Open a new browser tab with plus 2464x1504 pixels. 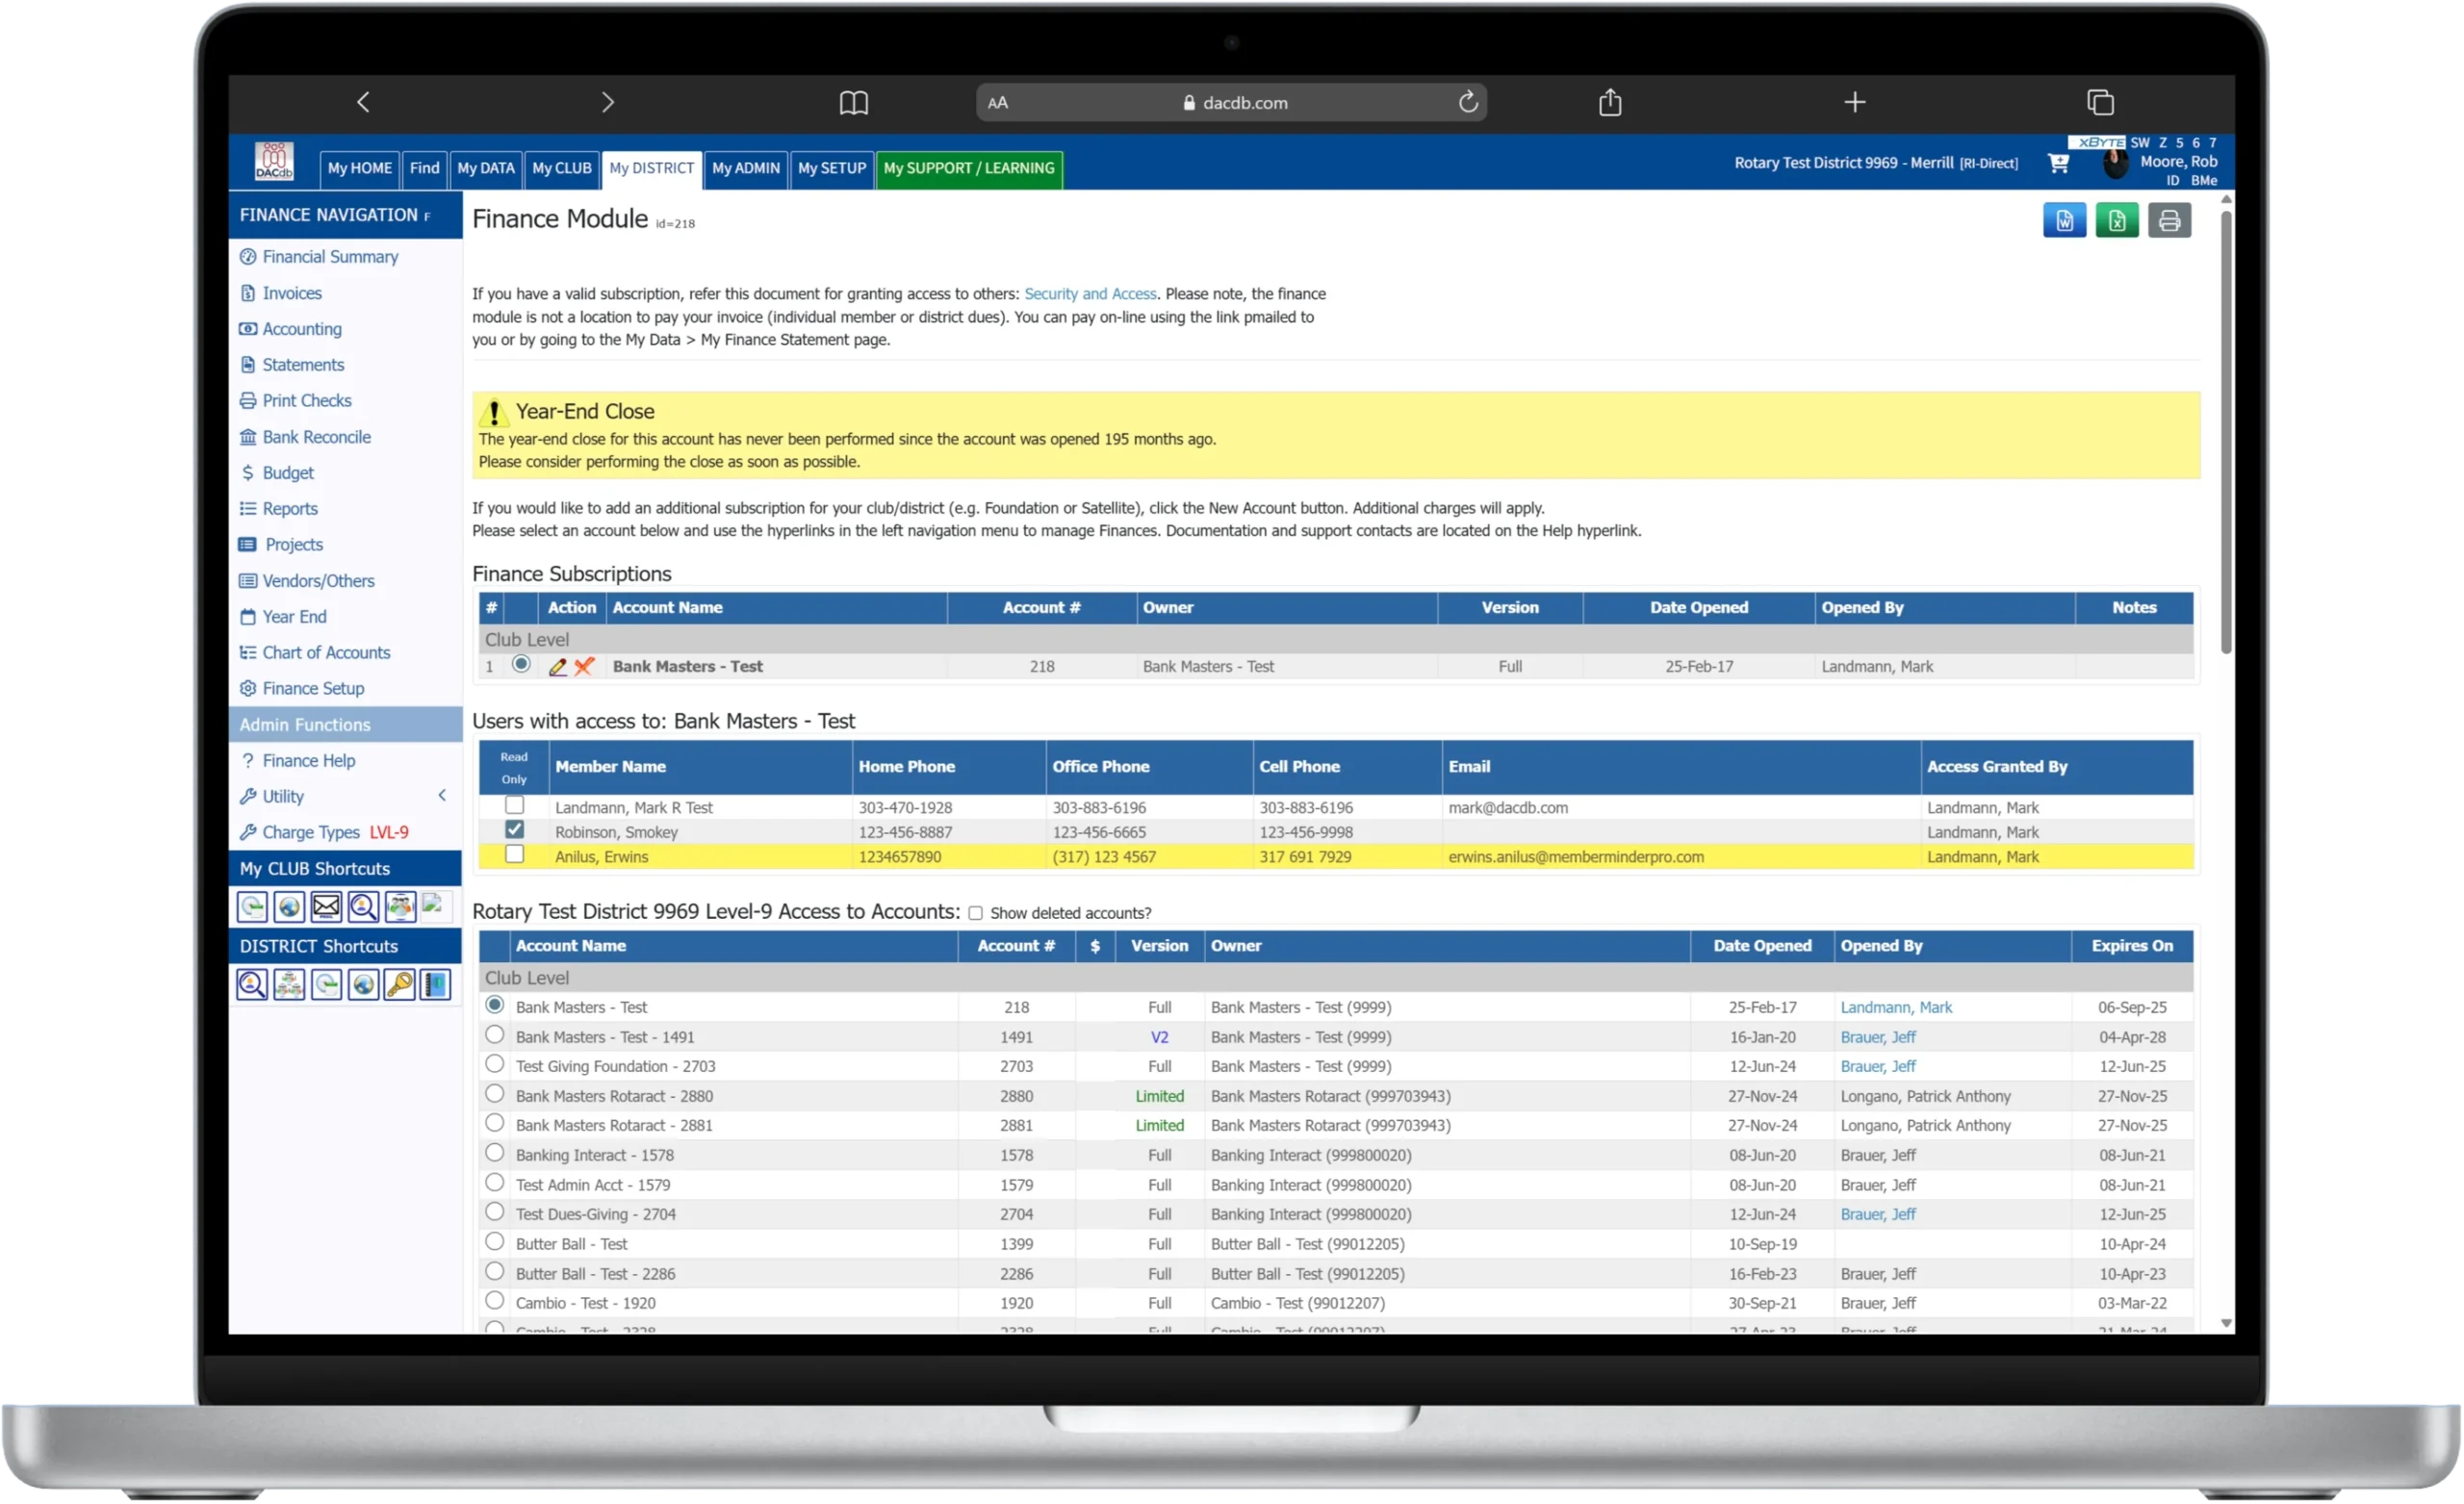[x=1855, y=102]
